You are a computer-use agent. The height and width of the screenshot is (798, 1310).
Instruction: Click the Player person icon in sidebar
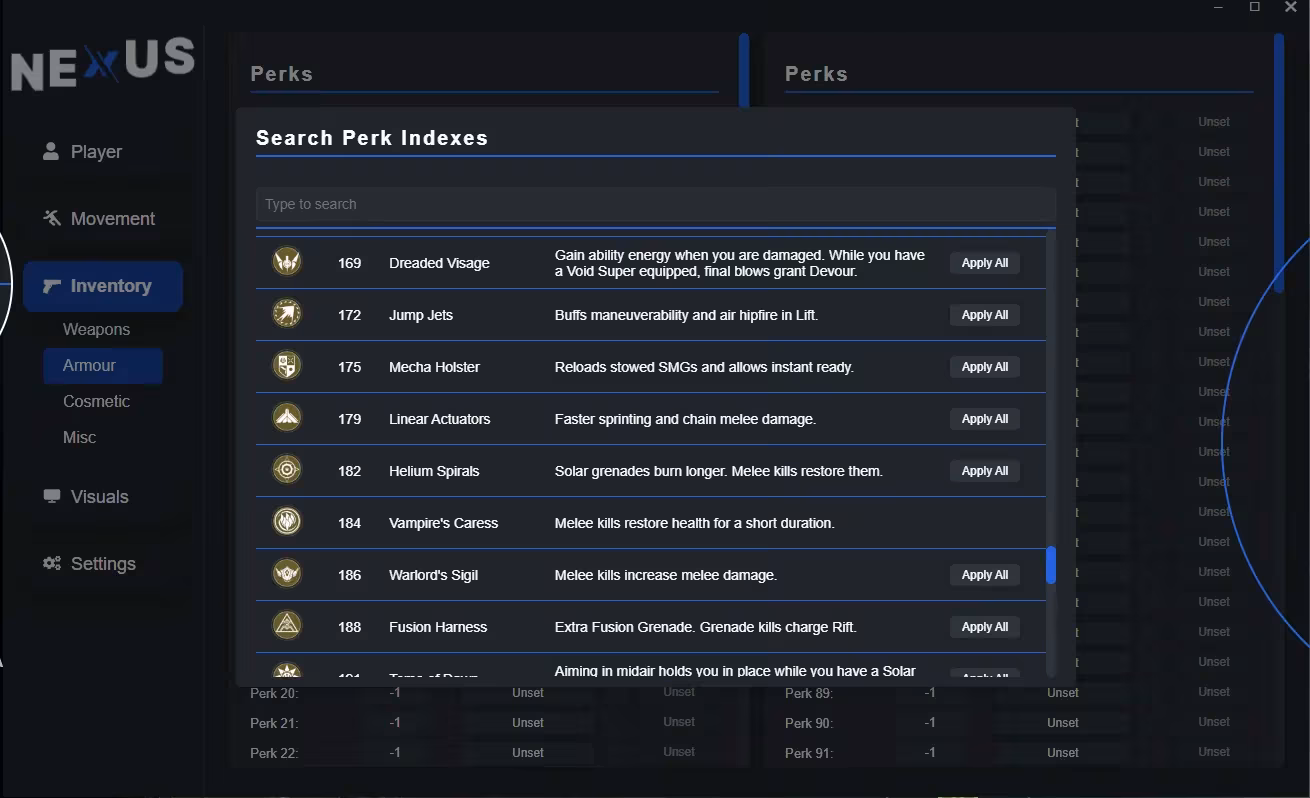click(51, 151)
